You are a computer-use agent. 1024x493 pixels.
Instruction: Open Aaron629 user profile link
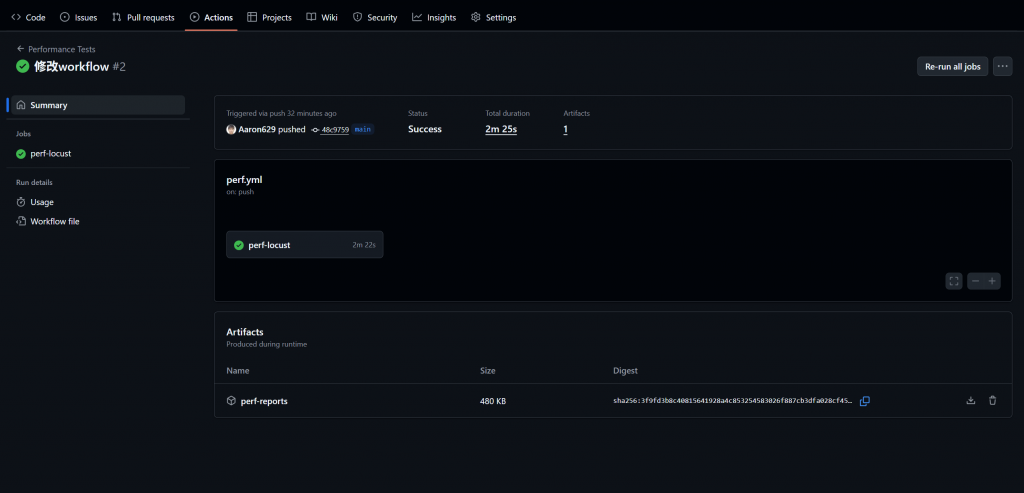point(257,129)
